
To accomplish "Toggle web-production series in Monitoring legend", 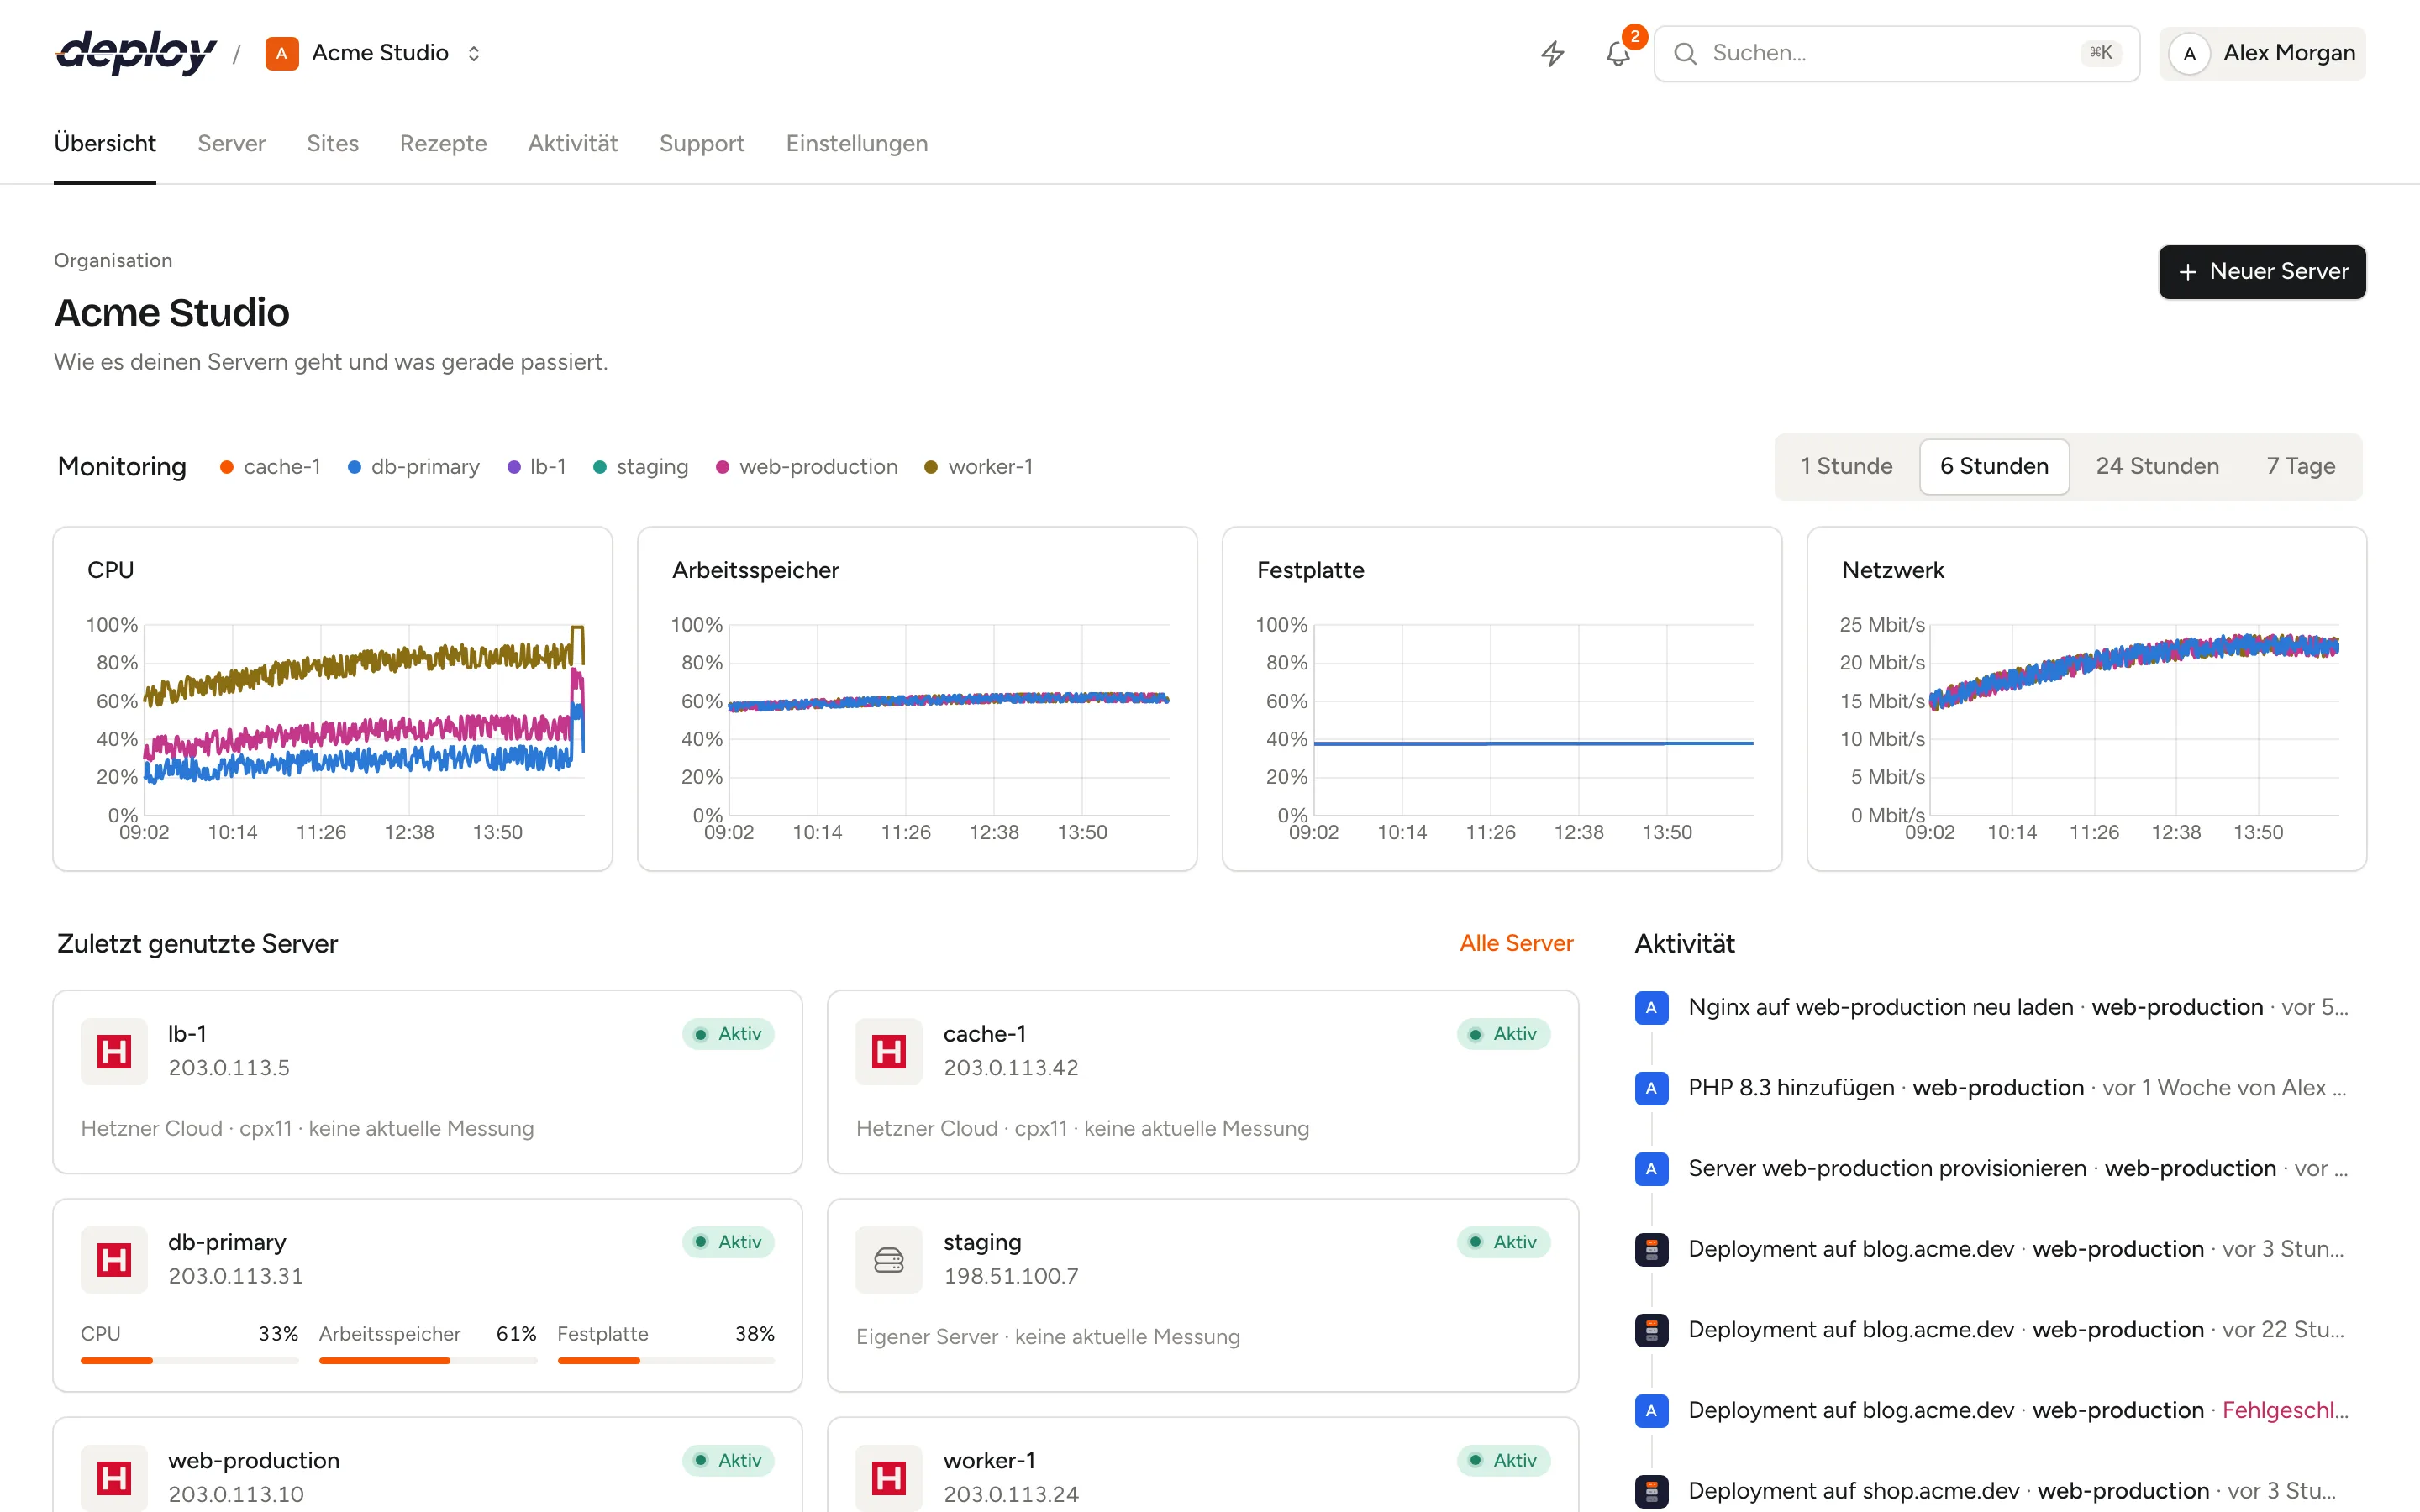I will tap(806, 467).
